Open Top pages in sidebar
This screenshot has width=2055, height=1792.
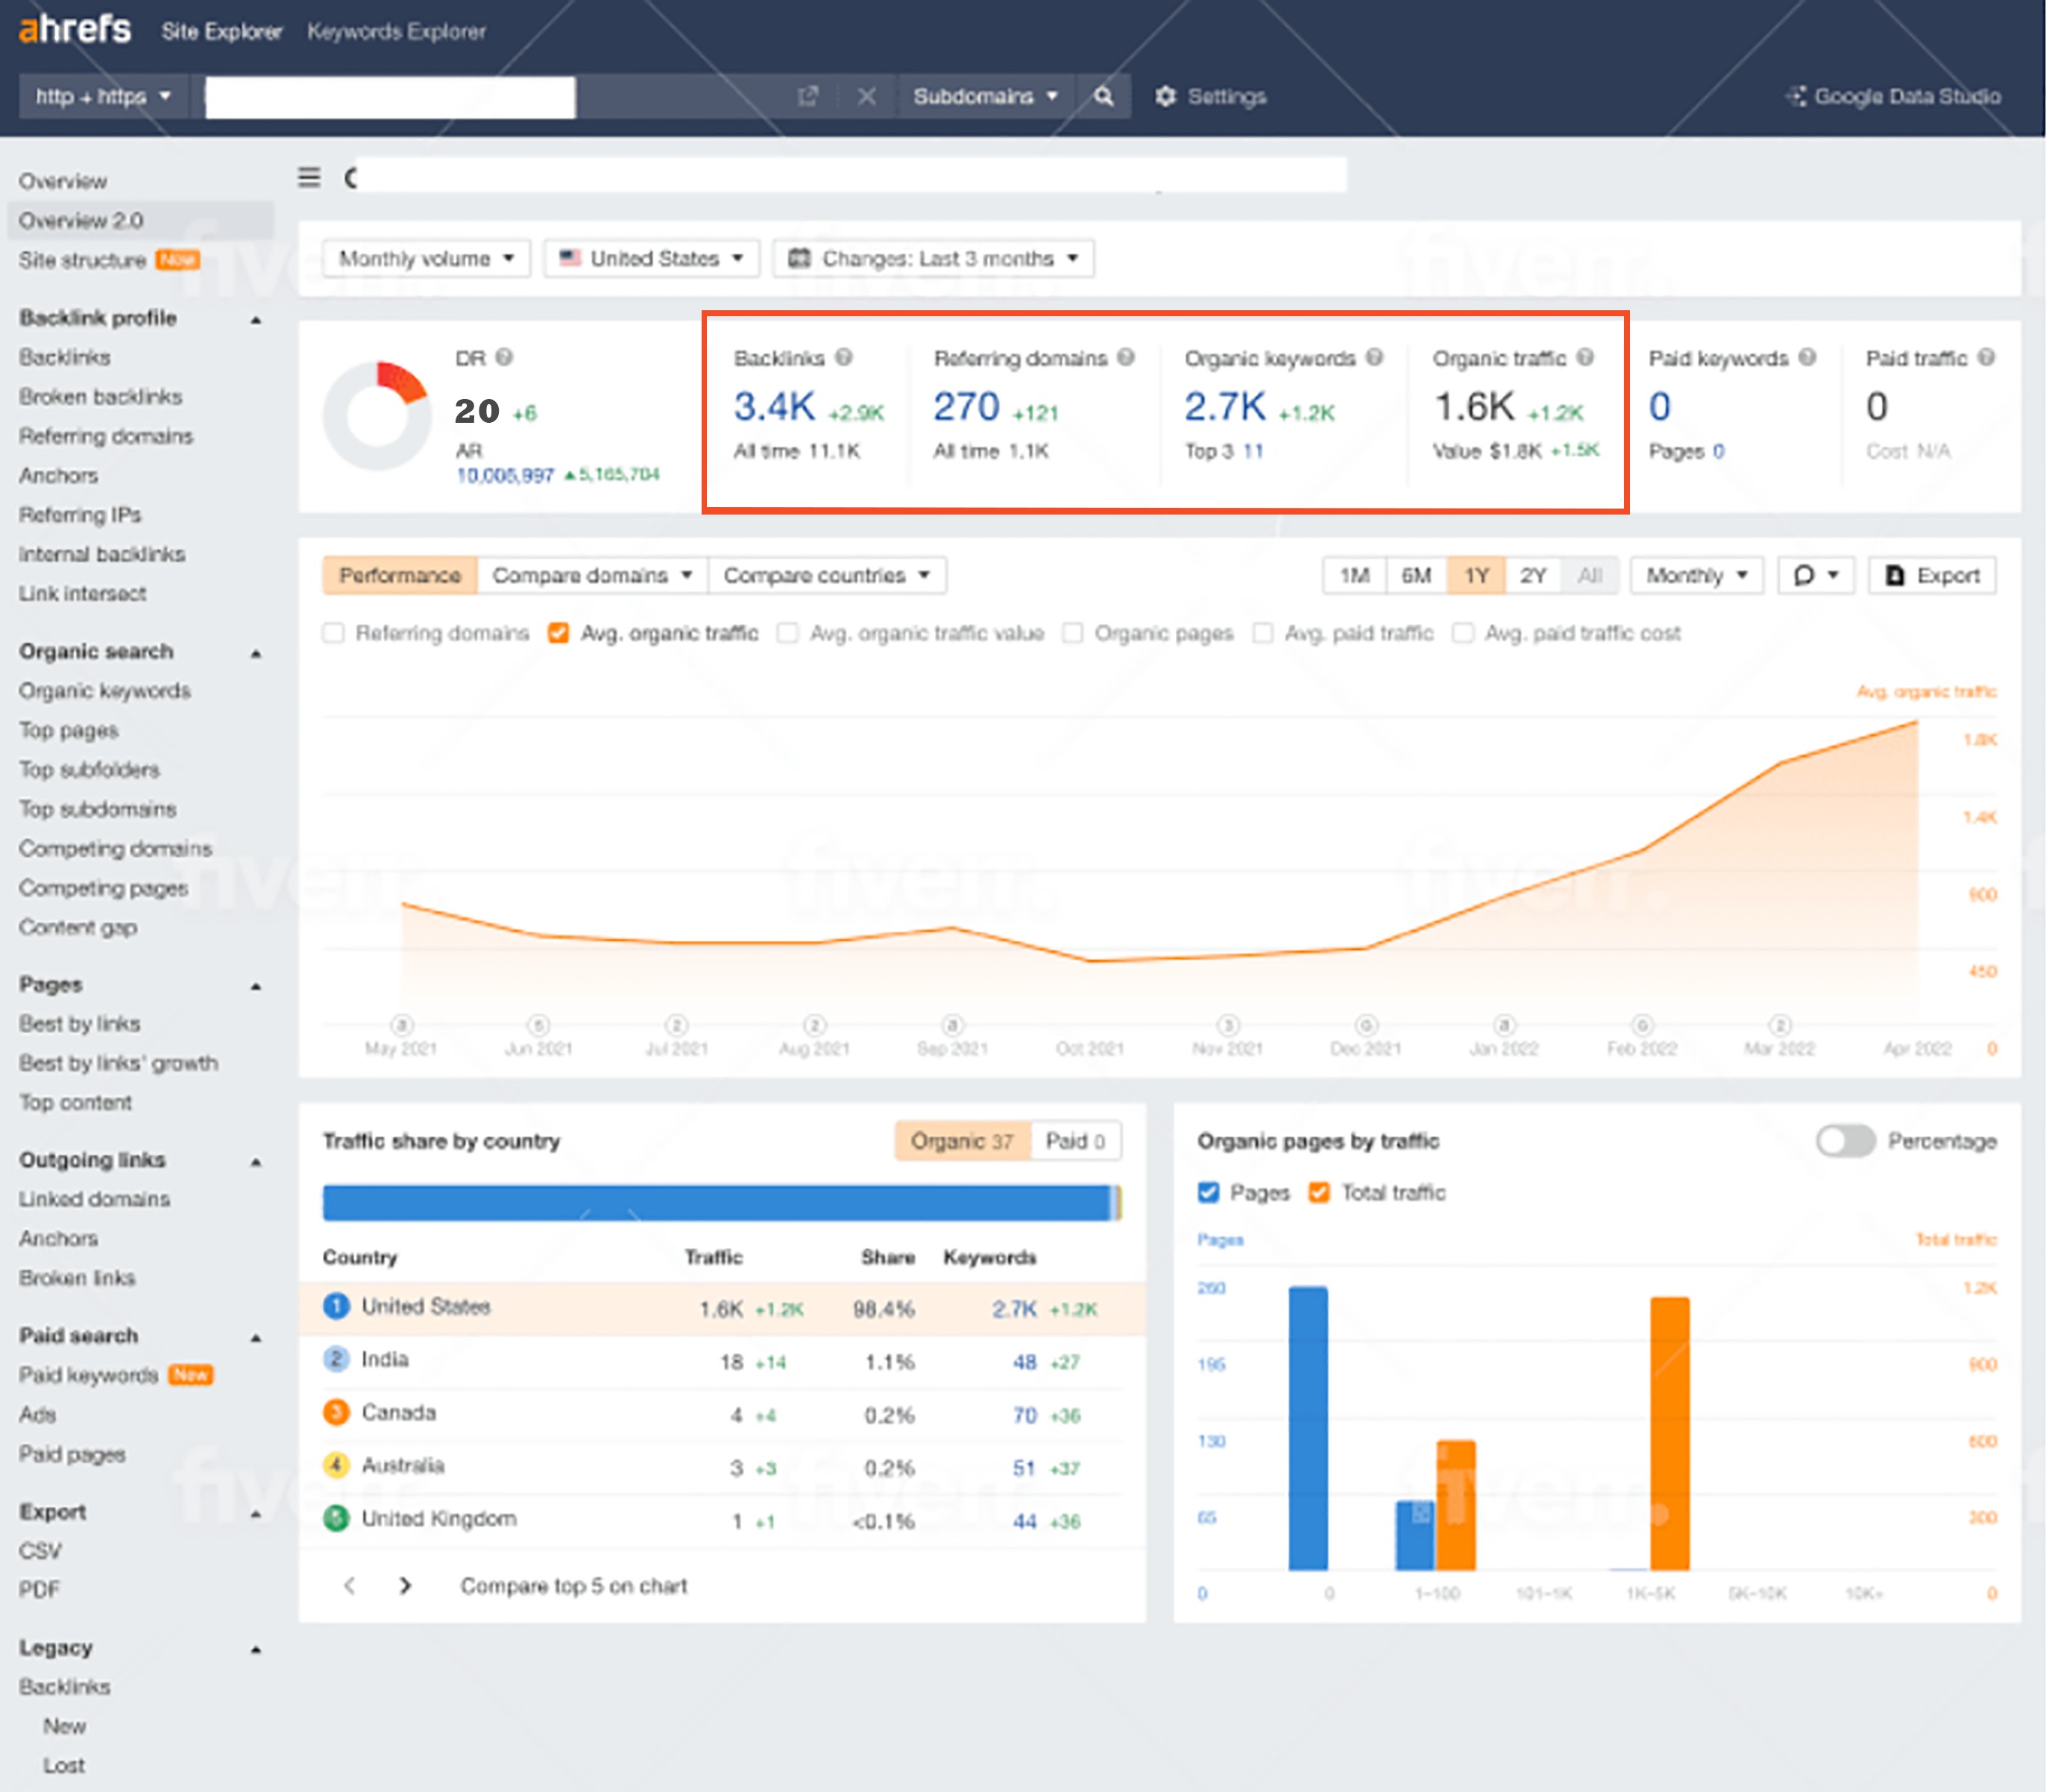(x=69, y=730)
